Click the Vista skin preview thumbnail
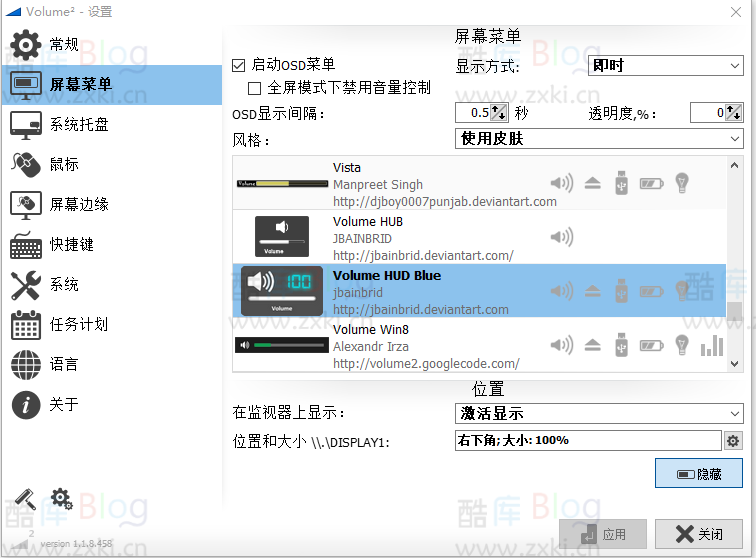 pyautogui.click(x=282, y=183)
